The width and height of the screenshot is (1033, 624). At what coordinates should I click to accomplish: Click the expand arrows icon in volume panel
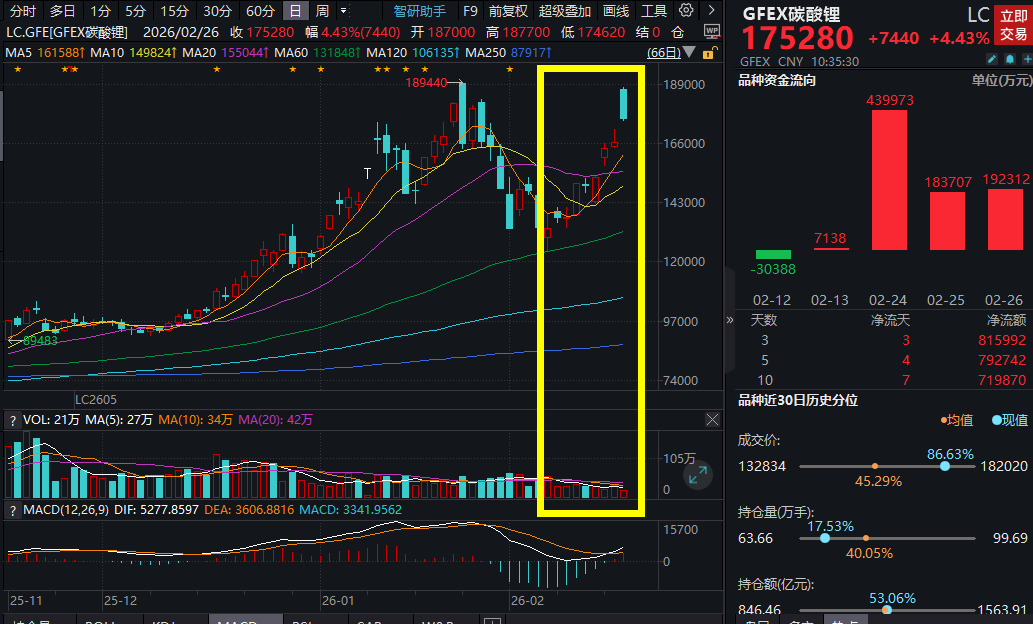(x=699, y=477)
